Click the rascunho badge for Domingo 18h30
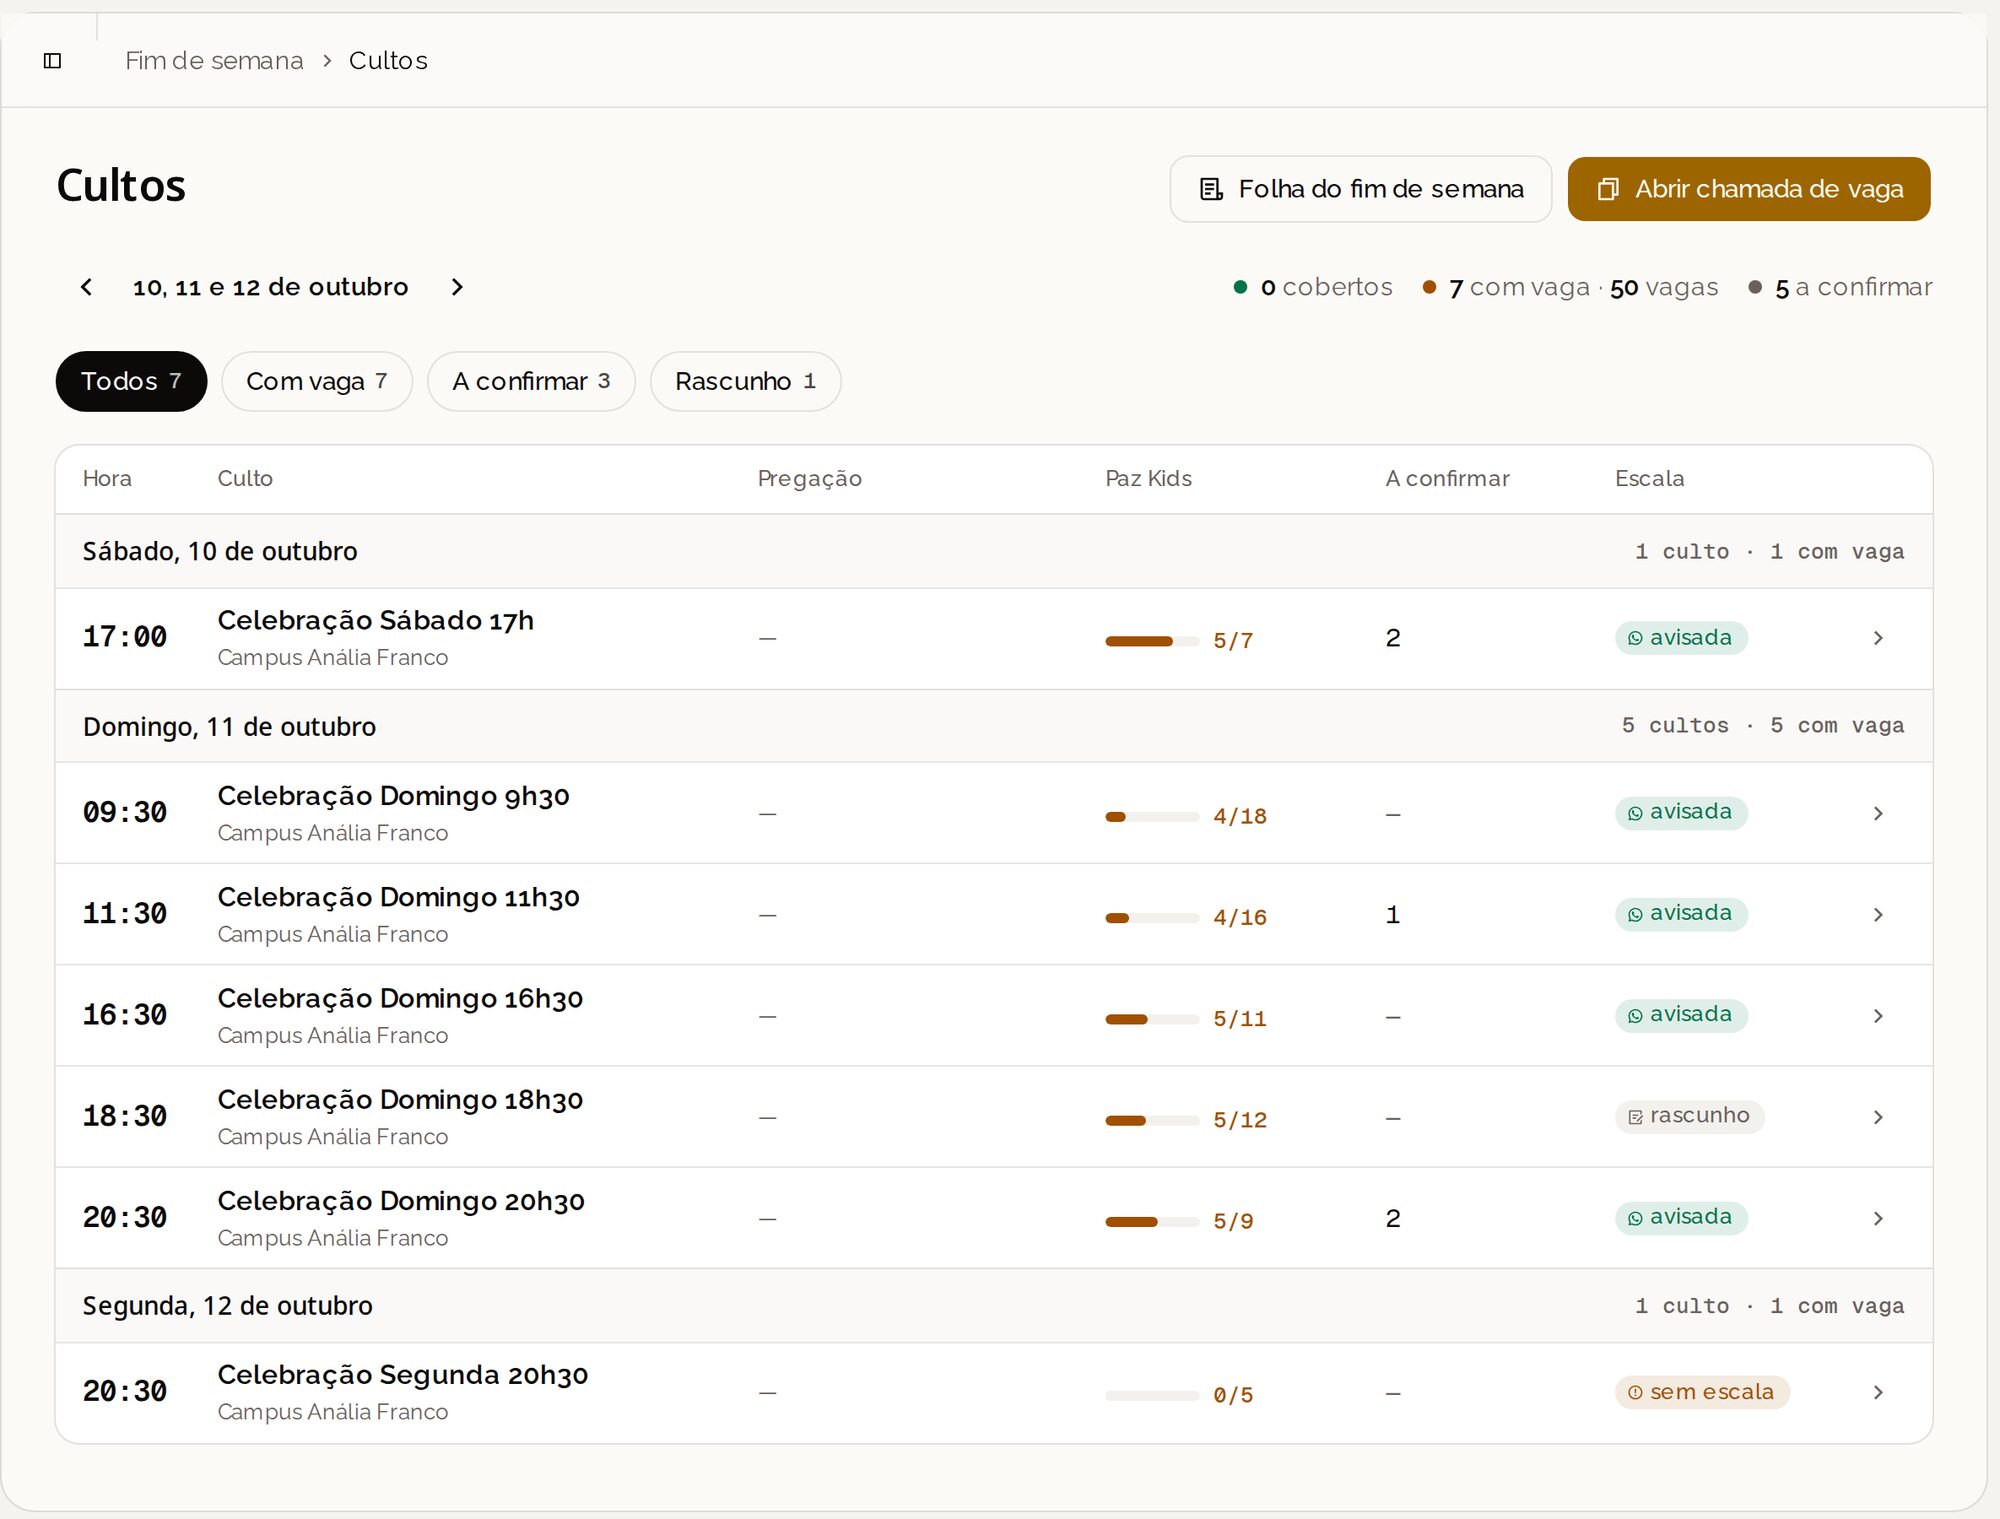This screenshot has width=2000, height=1519. [x=1689, y=1116]
